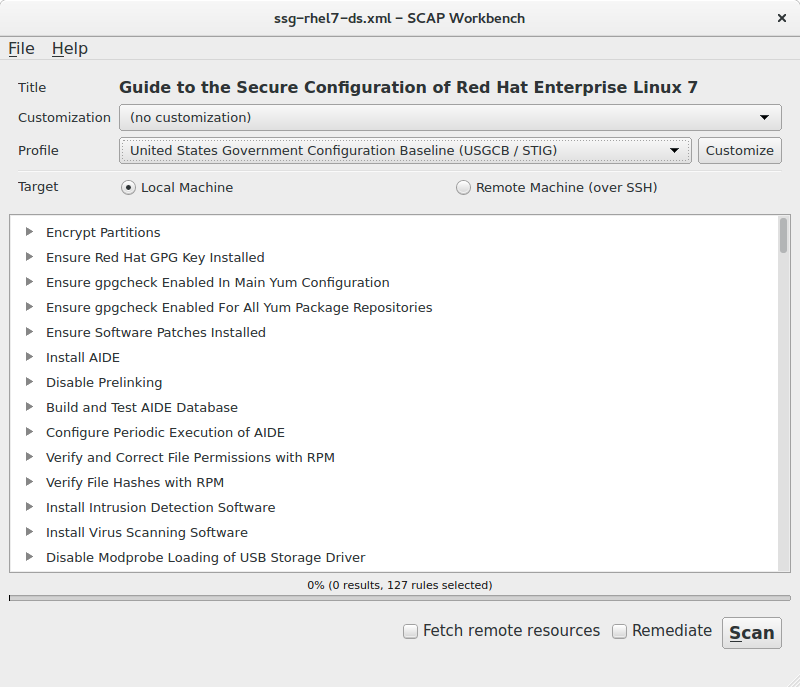
Task: Expand the Verify File Hashes with RPM rule
Action: (29, 482)
